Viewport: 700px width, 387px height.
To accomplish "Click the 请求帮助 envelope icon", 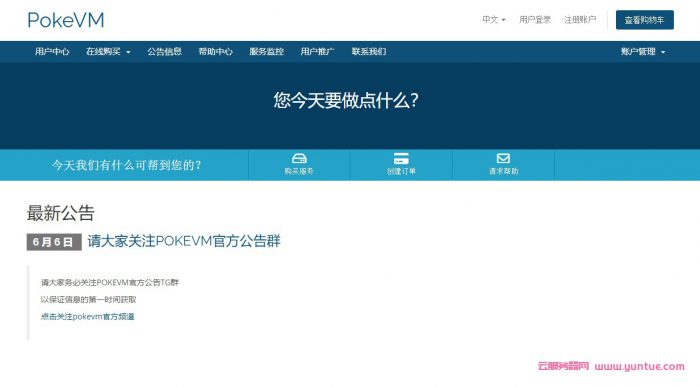I will (x=503, y=158).
